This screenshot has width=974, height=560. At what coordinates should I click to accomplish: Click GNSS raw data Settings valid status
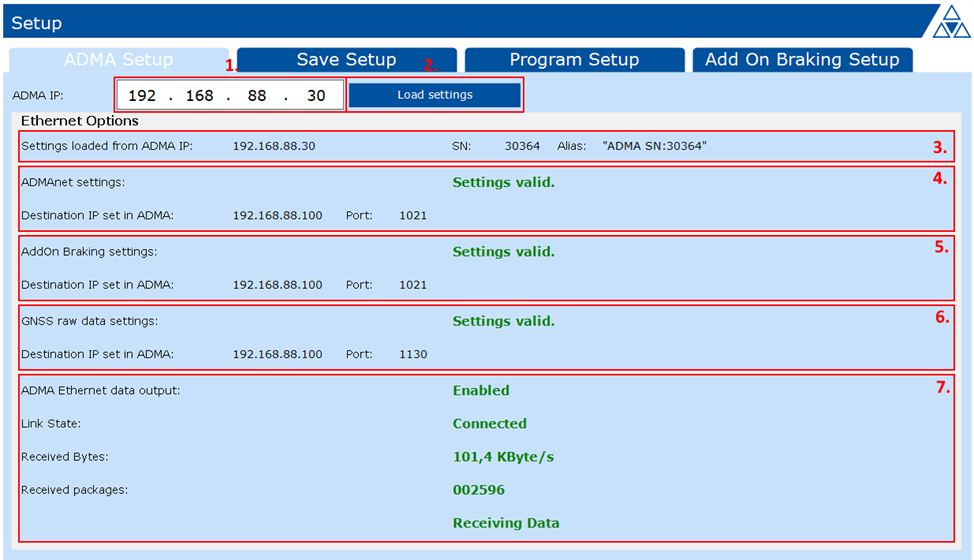(x=504, y=321)
